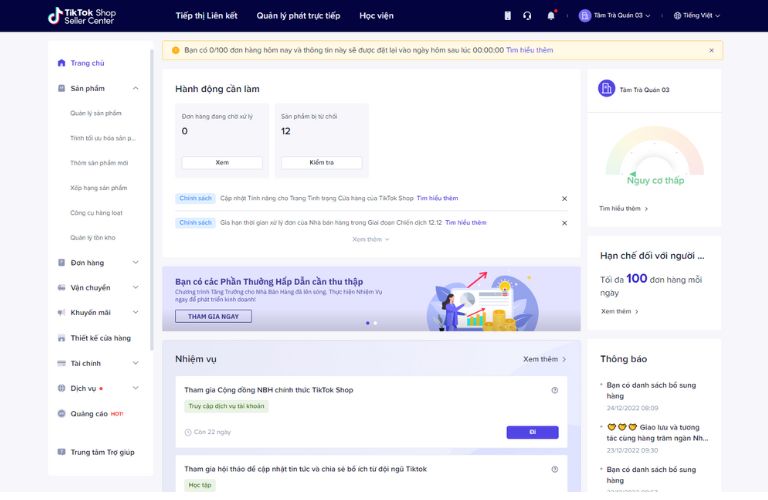
Task: Click the headset support icon
Action: pyautogui.click(x=527, y=16)
